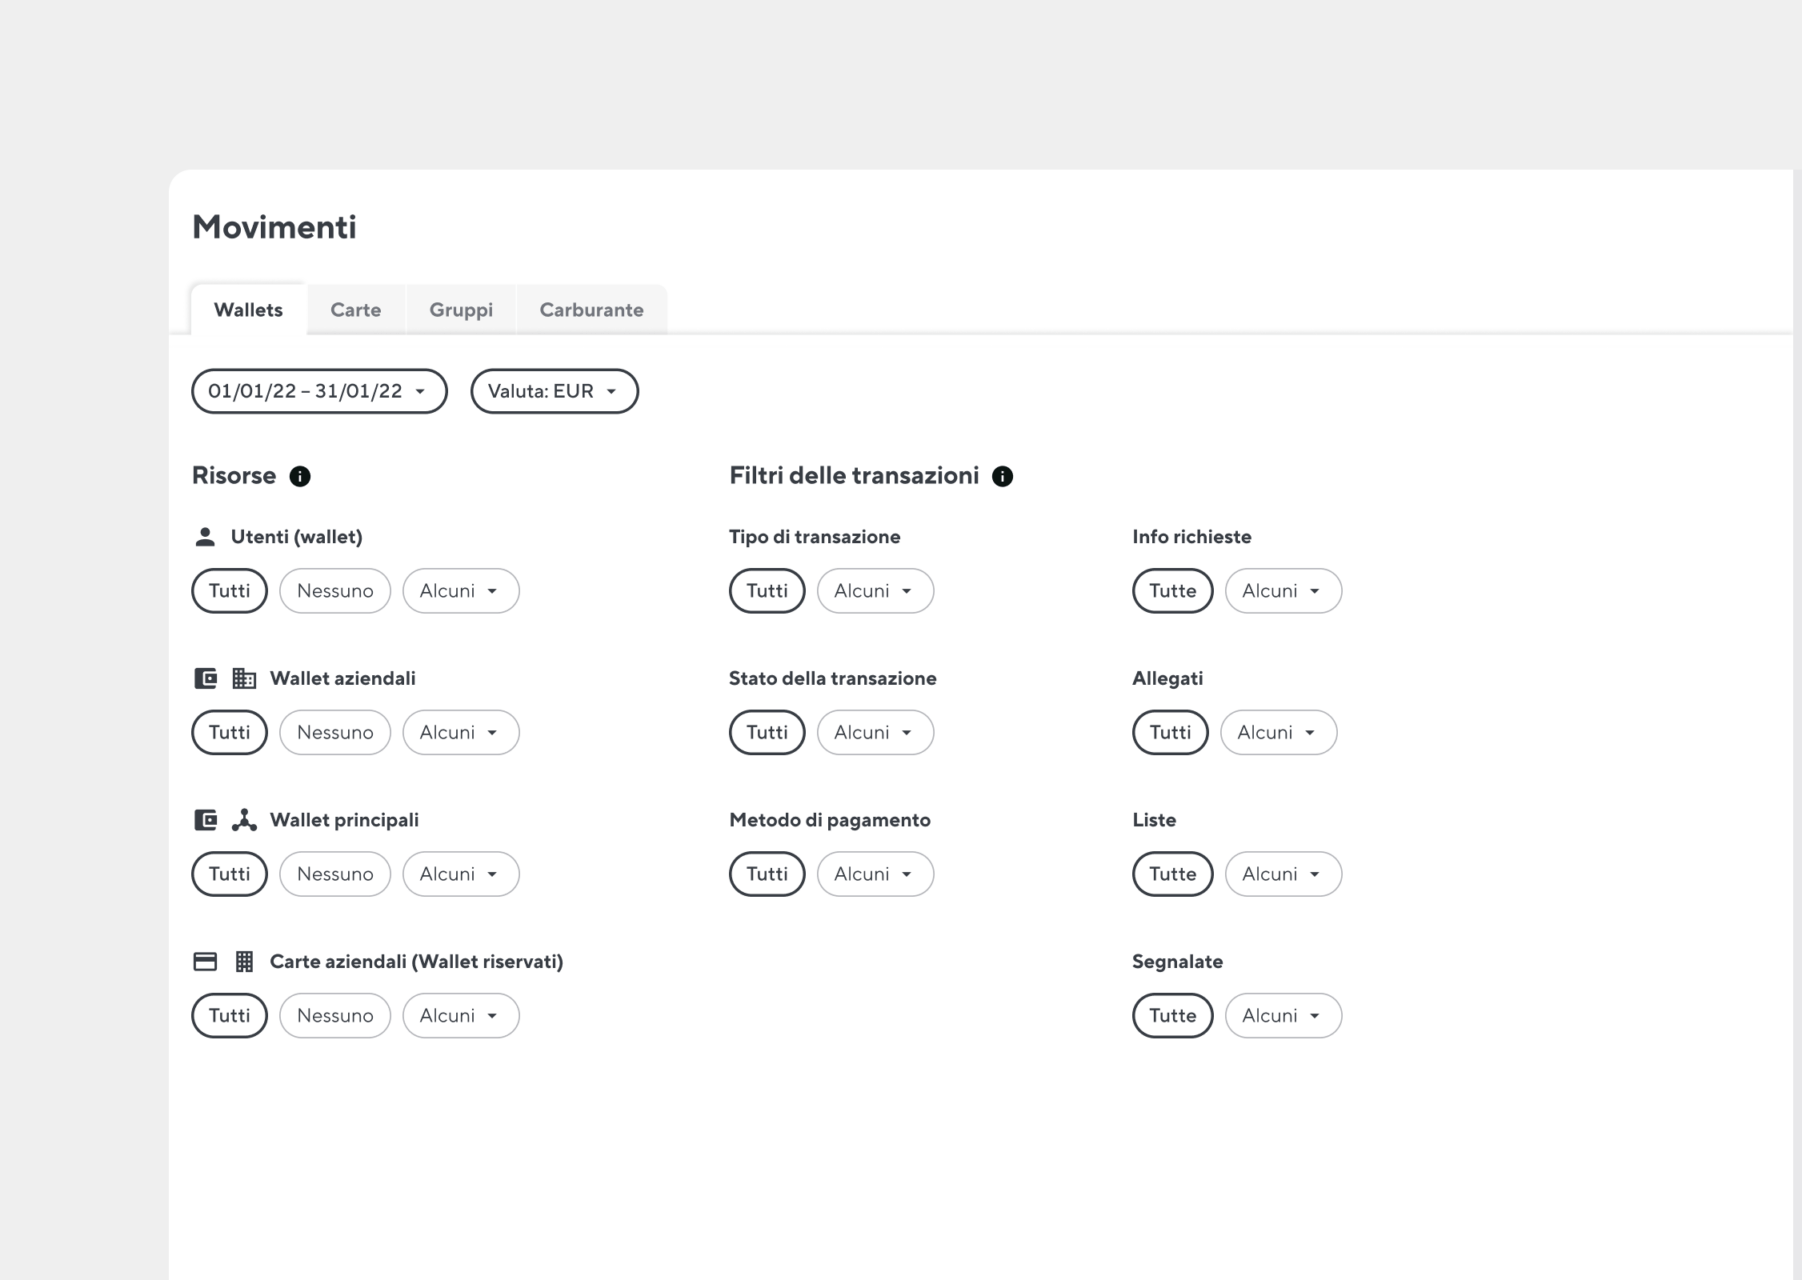Image resolution: width=1802 pixels, height=1280 pixels.
Task: Select Tutti under Tipo di transazione
Action: (767, 591)
